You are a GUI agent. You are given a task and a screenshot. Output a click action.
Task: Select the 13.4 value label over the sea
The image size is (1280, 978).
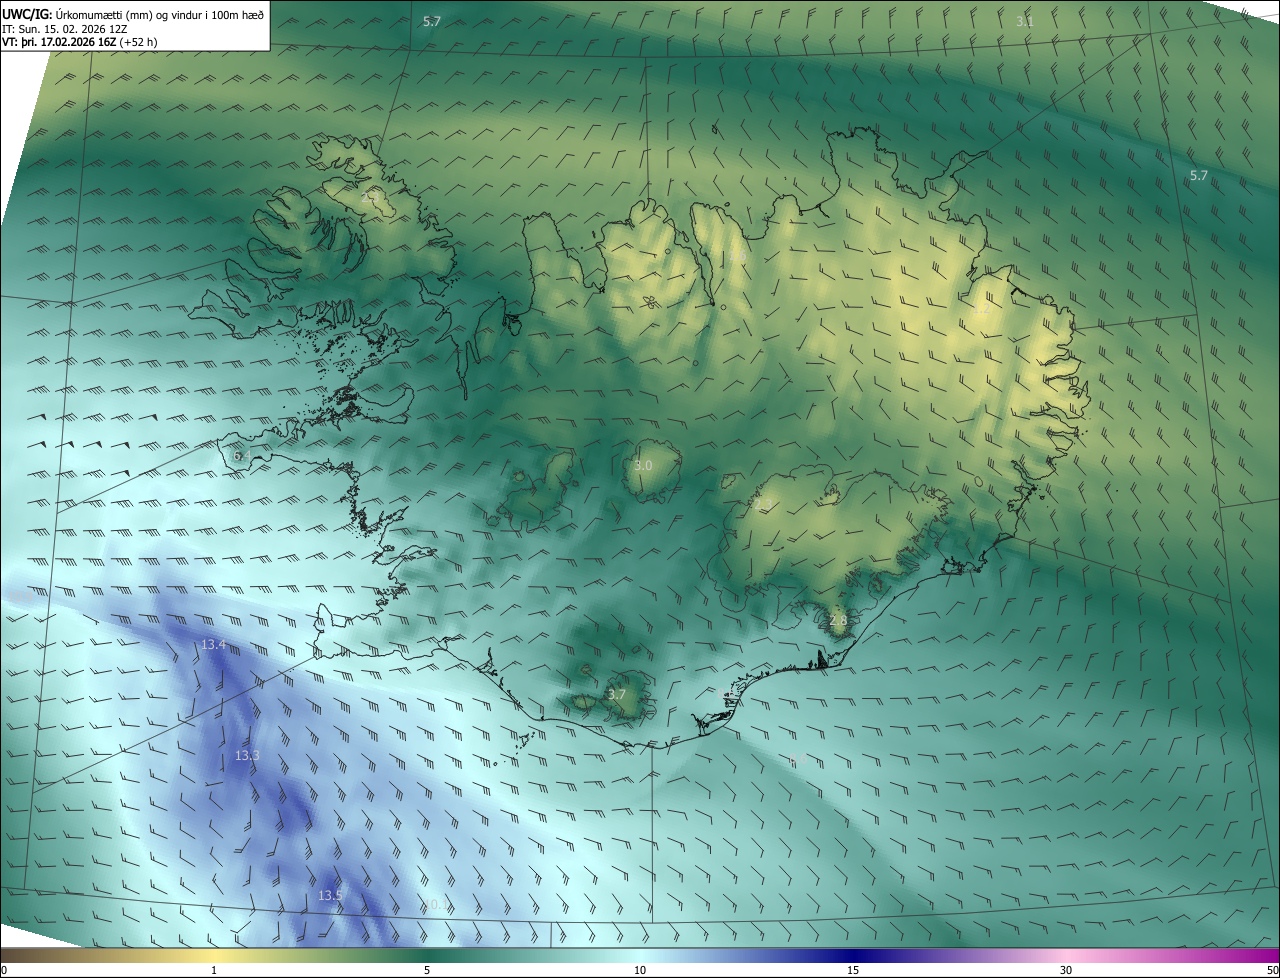point(213,645)
